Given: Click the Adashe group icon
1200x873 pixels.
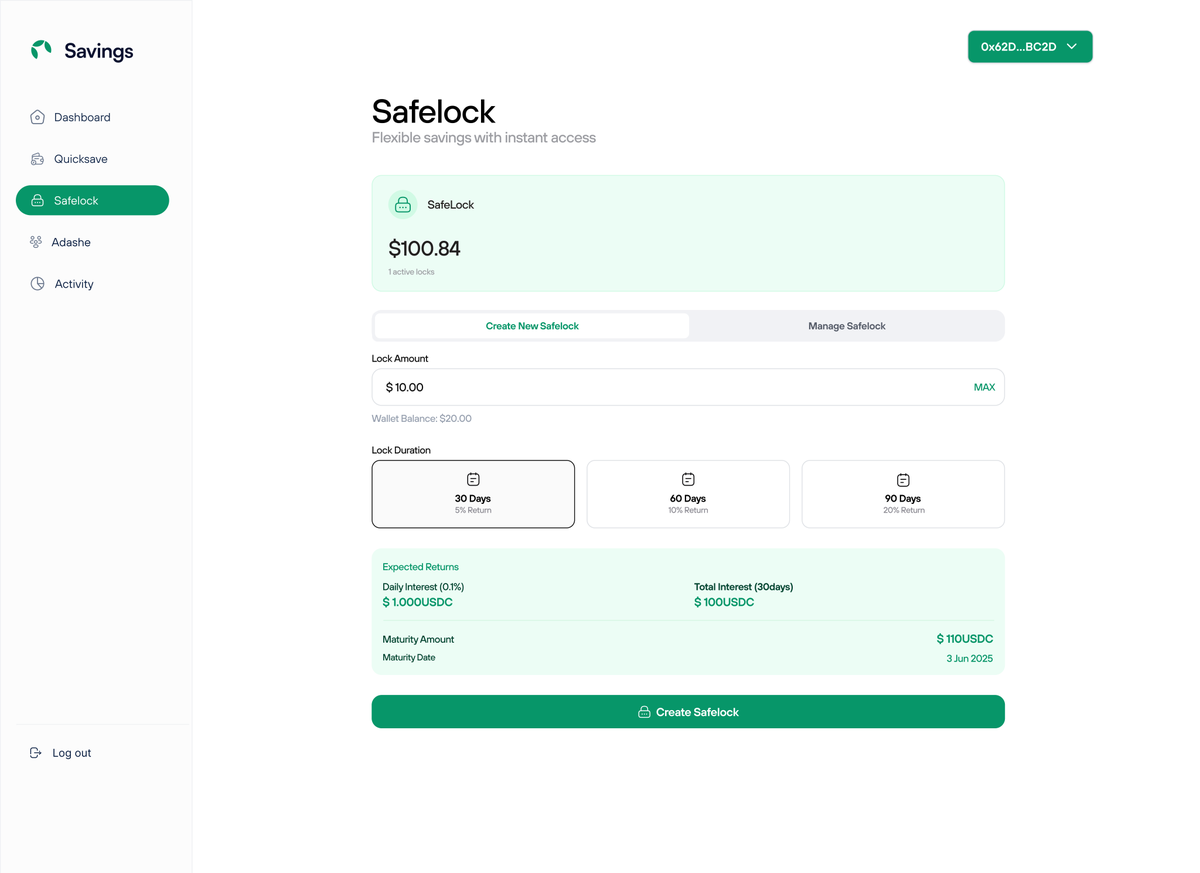Looking at the screenshot, I should tap(36, 242).
